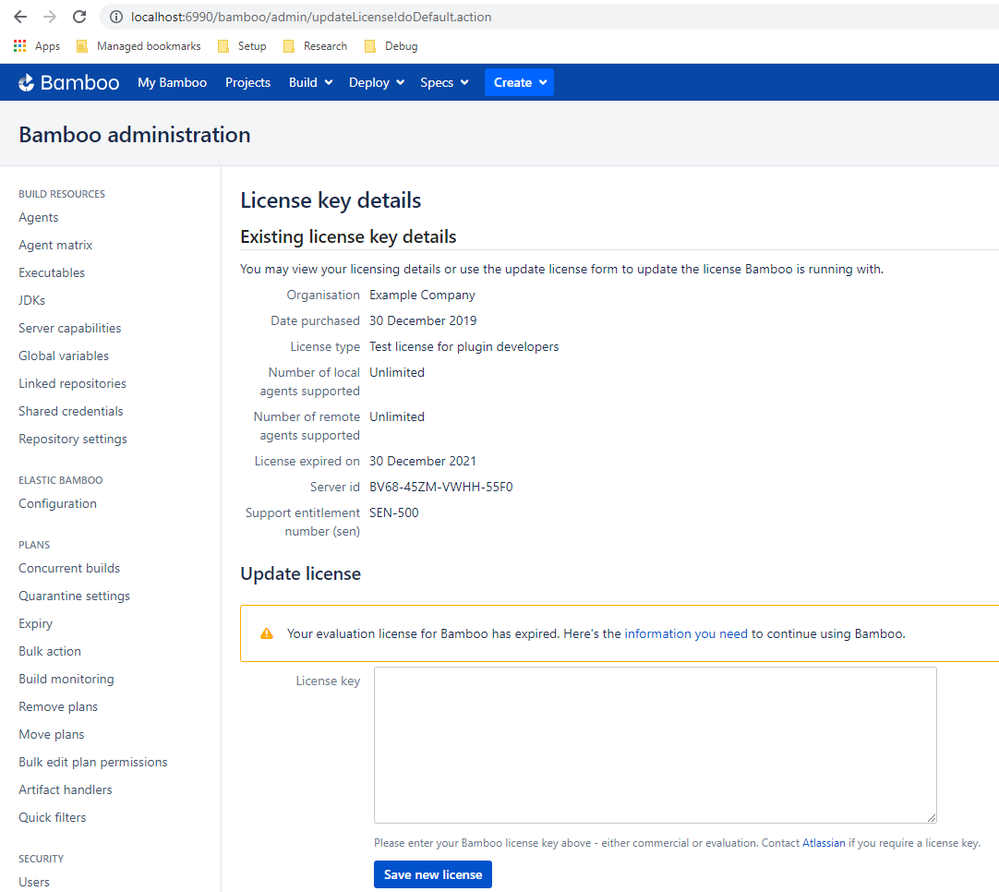The height and width of the screenshot is (892, 999).
Task: Open the Setup bookmark folder
Action: pos(242,46)
